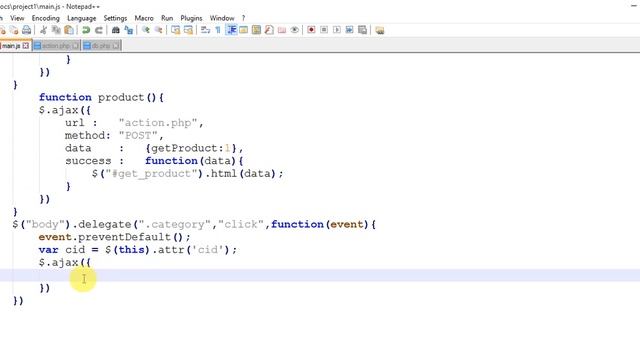The width and height of the screenshot is (640, 360).
Task: Click the 'function product(){' line
Action: pos(101,97)
